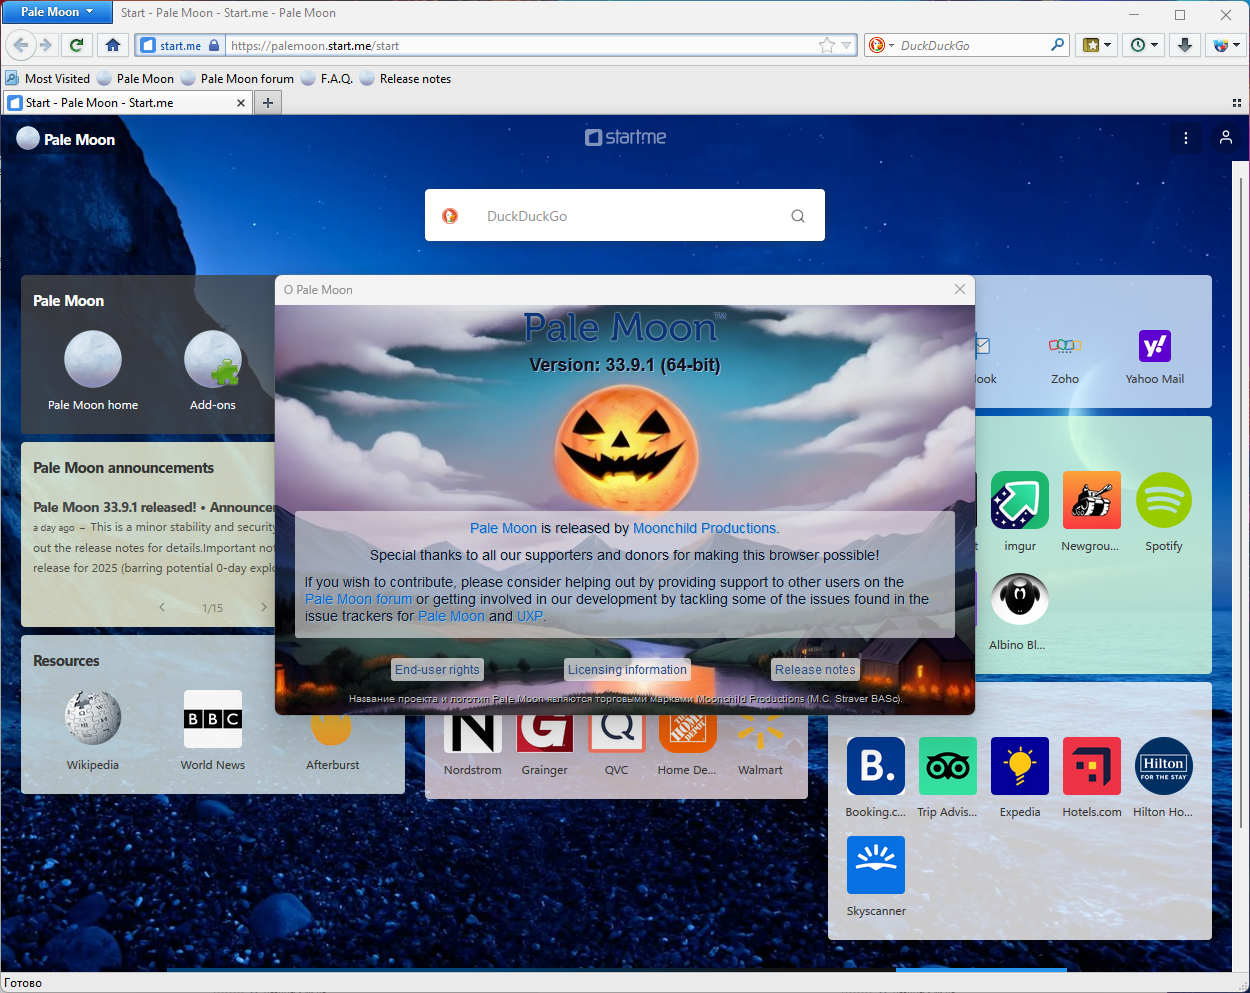Close the About Pale Moon dialog
1250x993 pixels.
click(x=960, y=289)
